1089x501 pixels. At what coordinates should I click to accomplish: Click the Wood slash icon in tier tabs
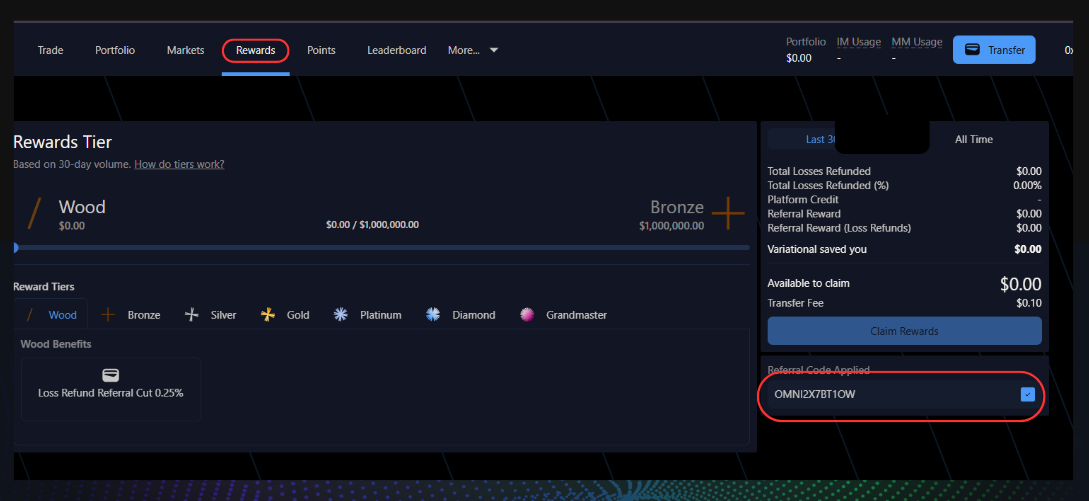tap(30, 315)
